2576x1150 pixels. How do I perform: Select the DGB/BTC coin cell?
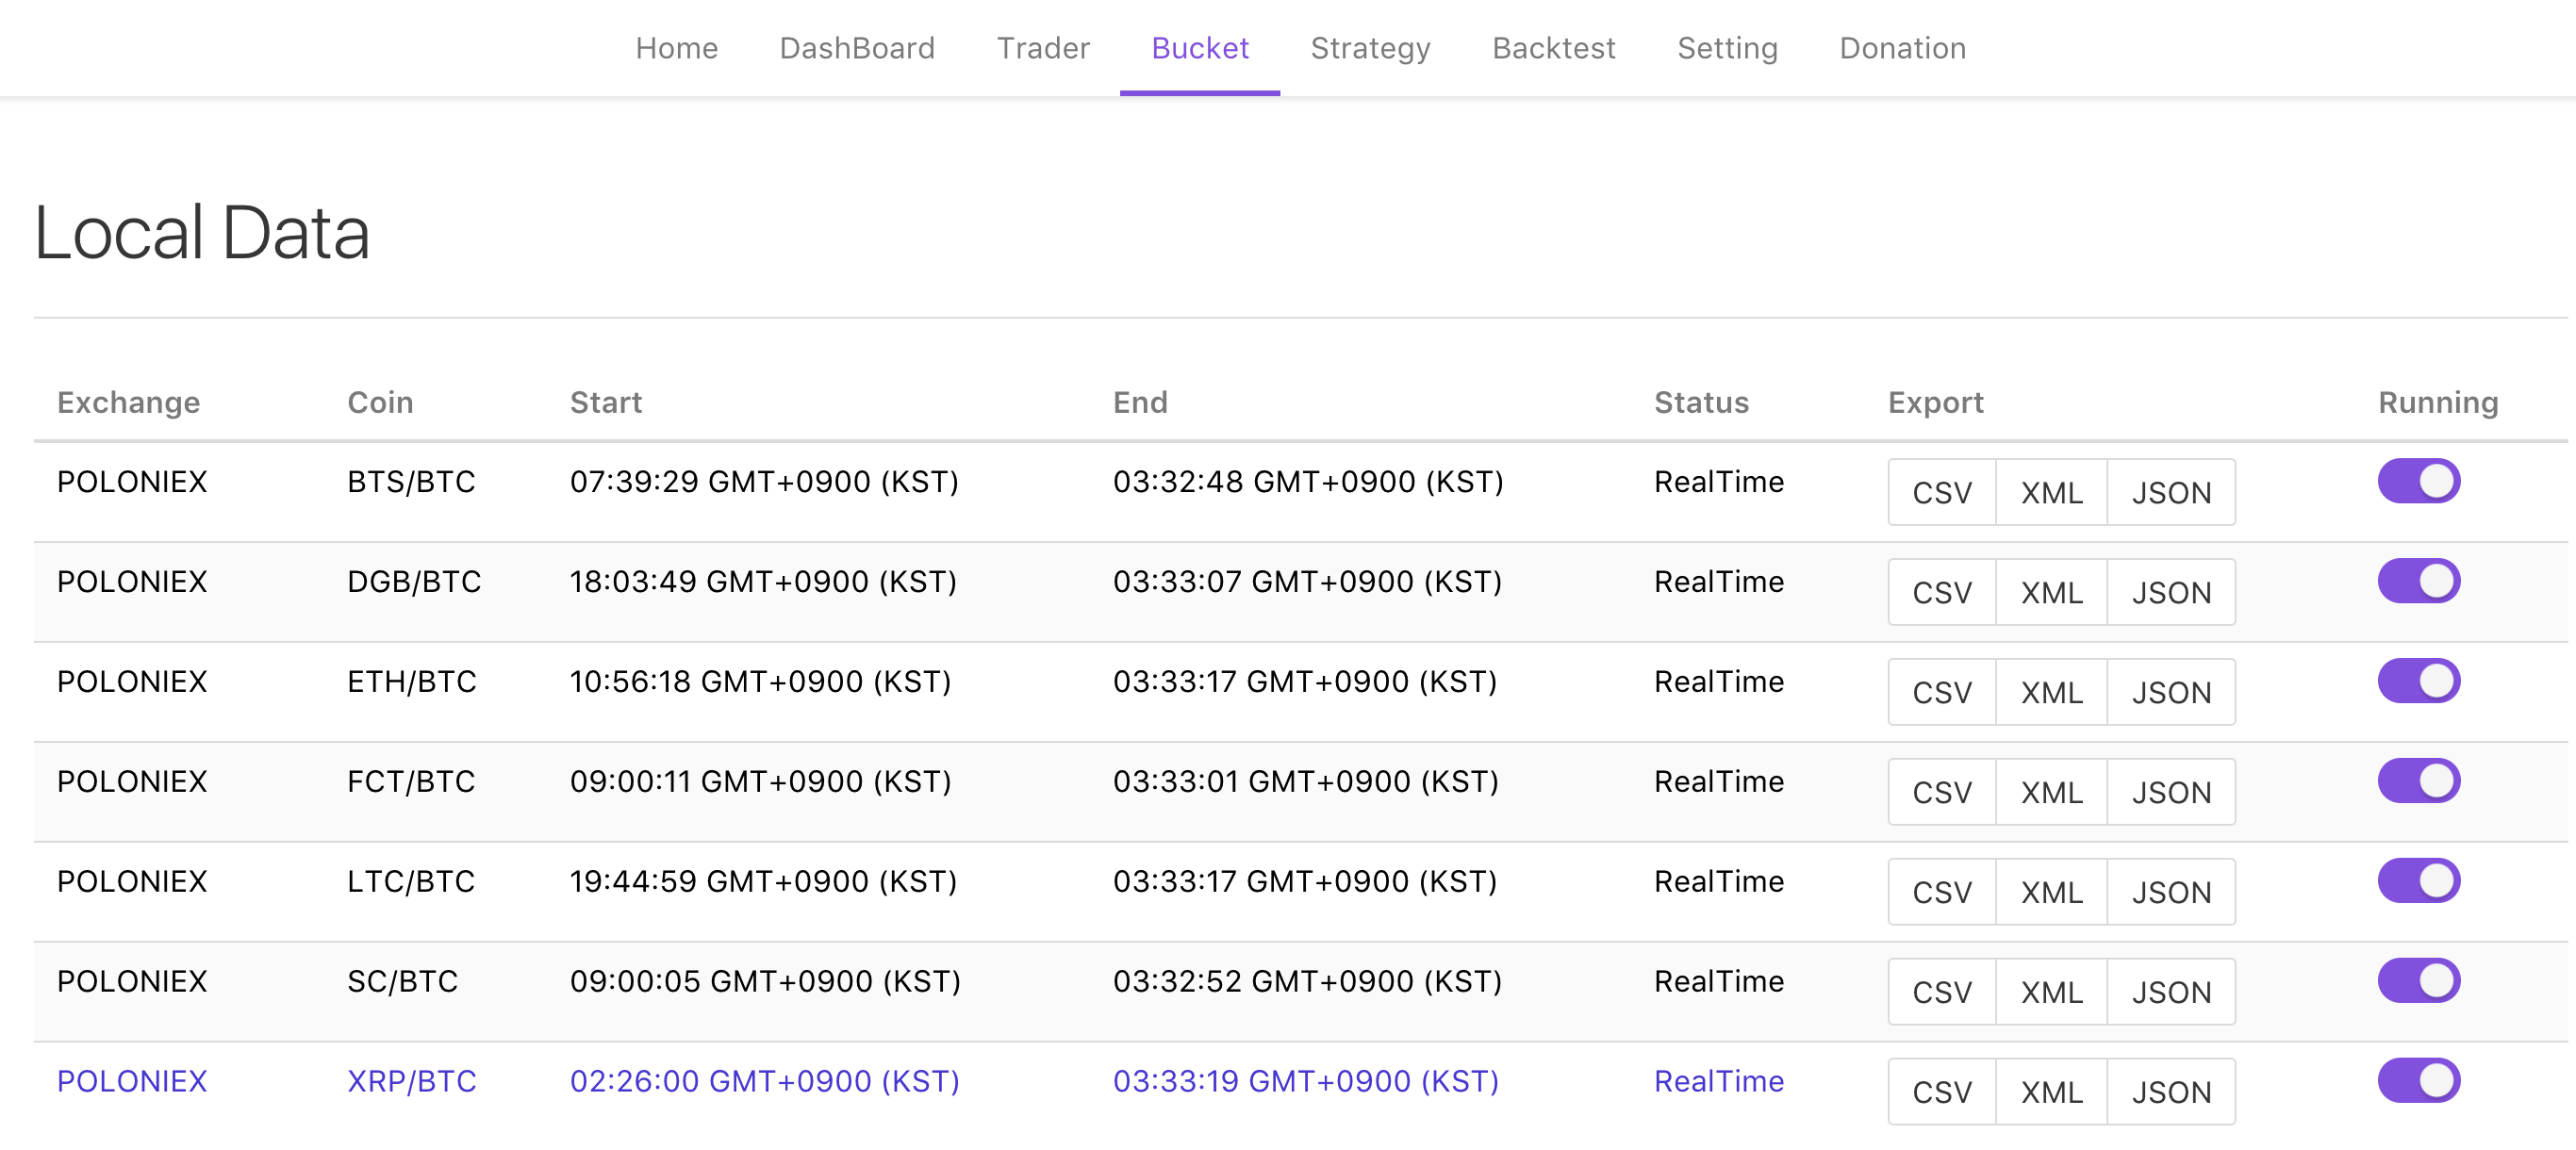(414, 581)
